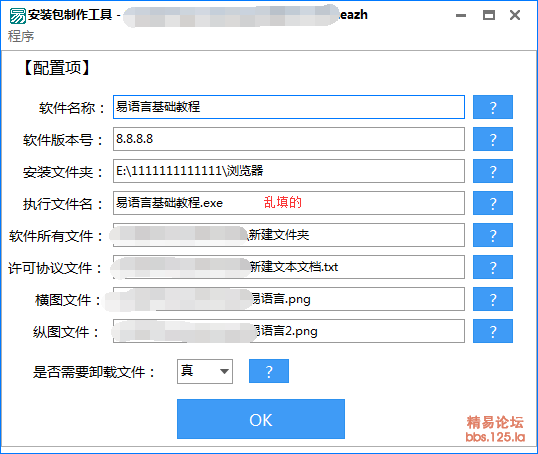Viewport: 538px width, 454px height.
Task: Show the help tip for 安装文件夹
Action: coord(493,171)
